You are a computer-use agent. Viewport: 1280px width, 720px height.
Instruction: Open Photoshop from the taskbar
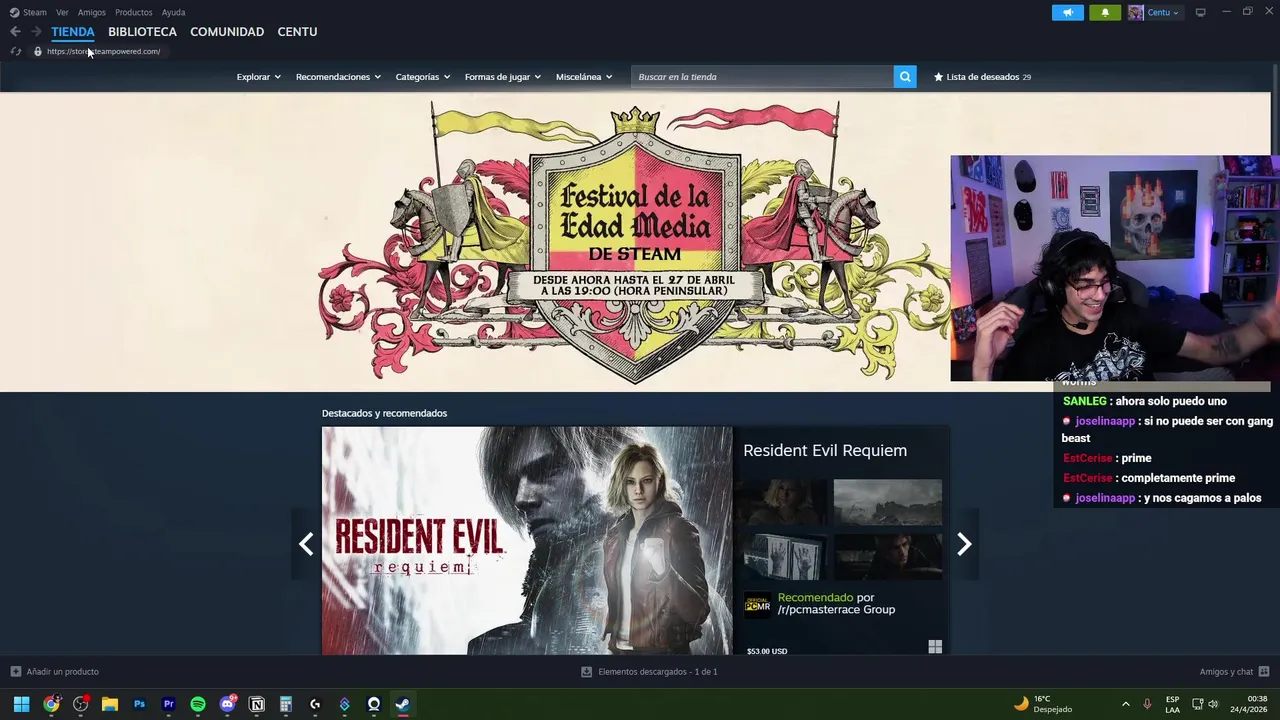point(139,704)
